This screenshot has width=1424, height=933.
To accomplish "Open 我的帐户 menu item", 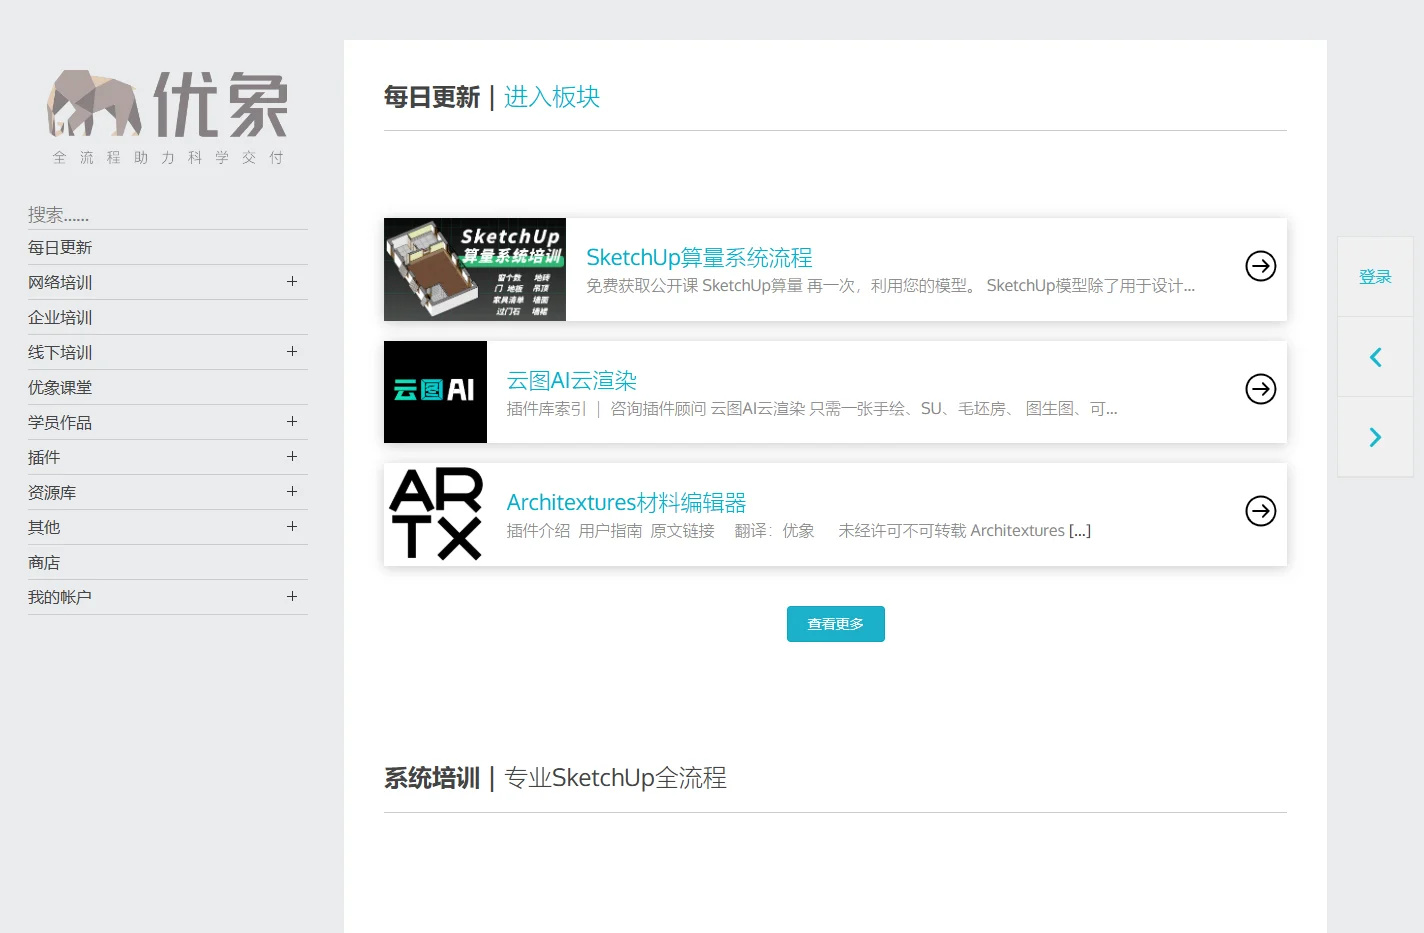I will click(x=60, y=597).
